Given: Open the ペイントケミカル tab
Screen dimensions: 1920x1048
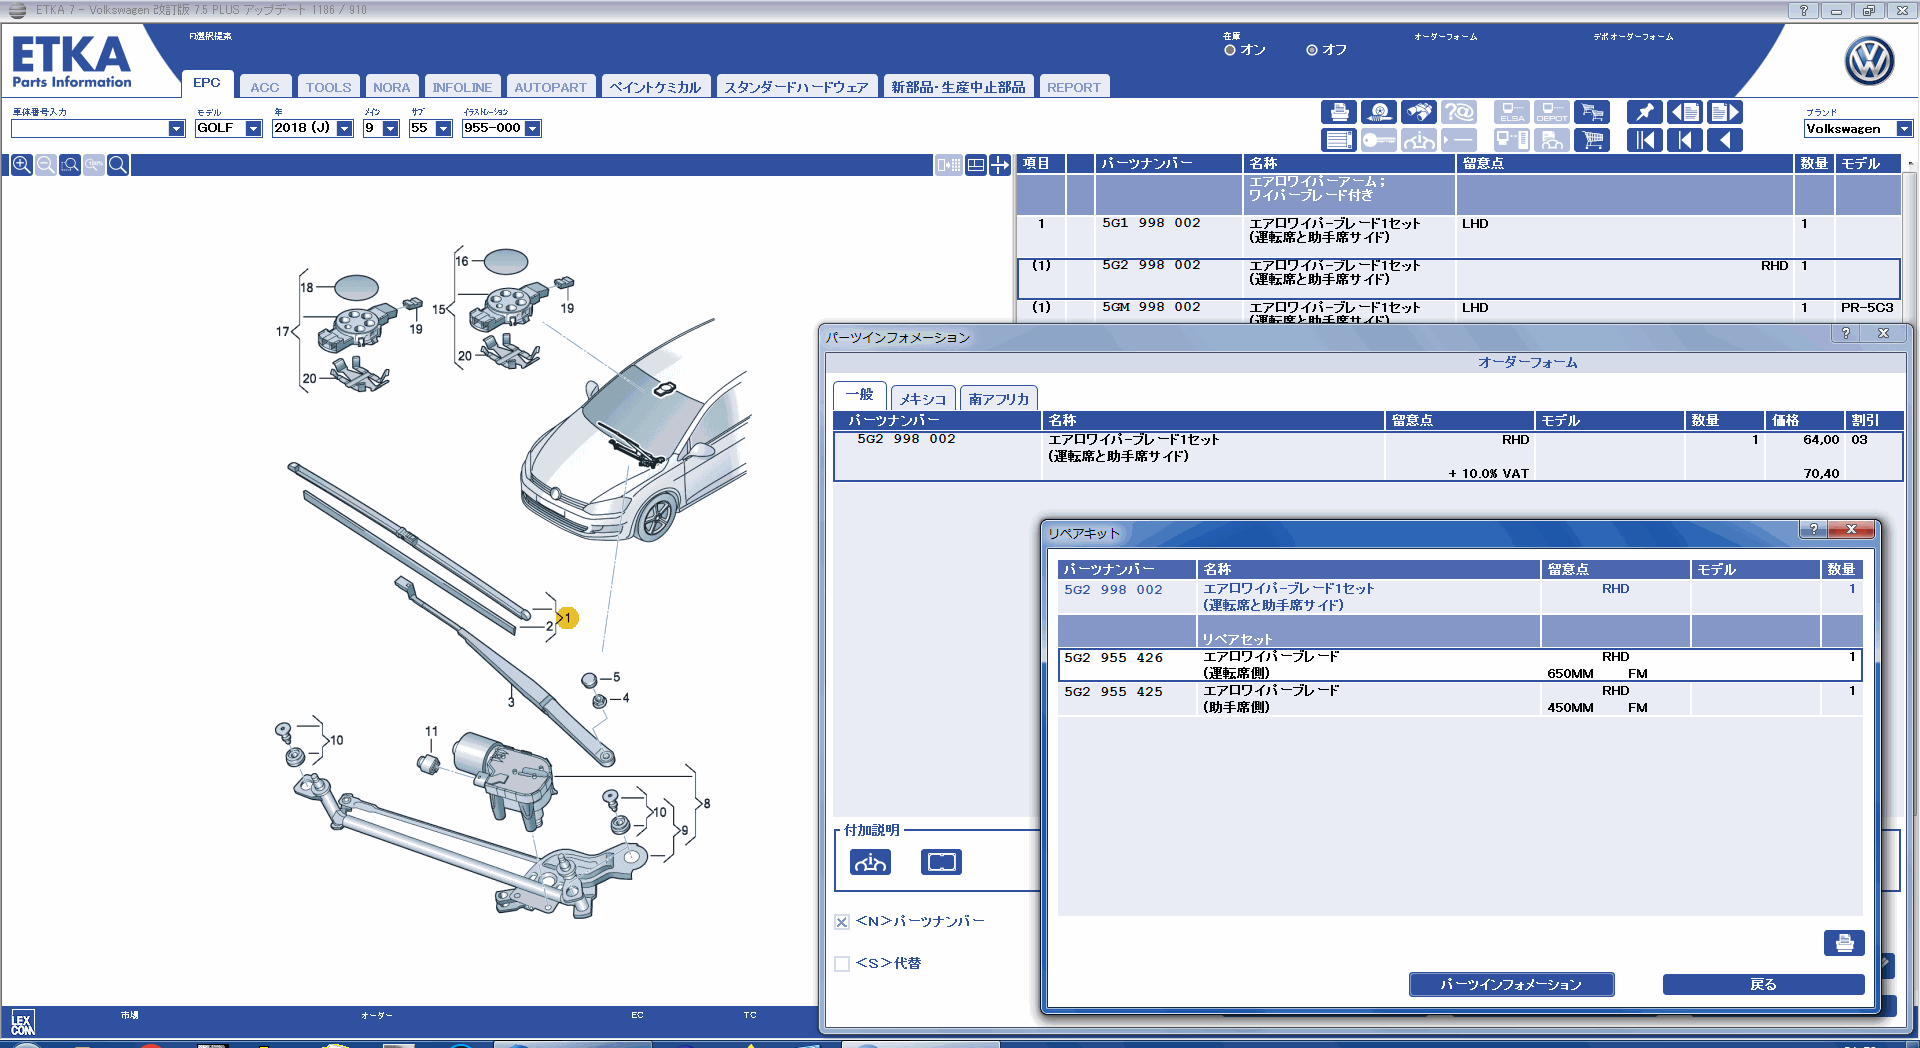Looking at the screenshot, I should coord(656,87).
